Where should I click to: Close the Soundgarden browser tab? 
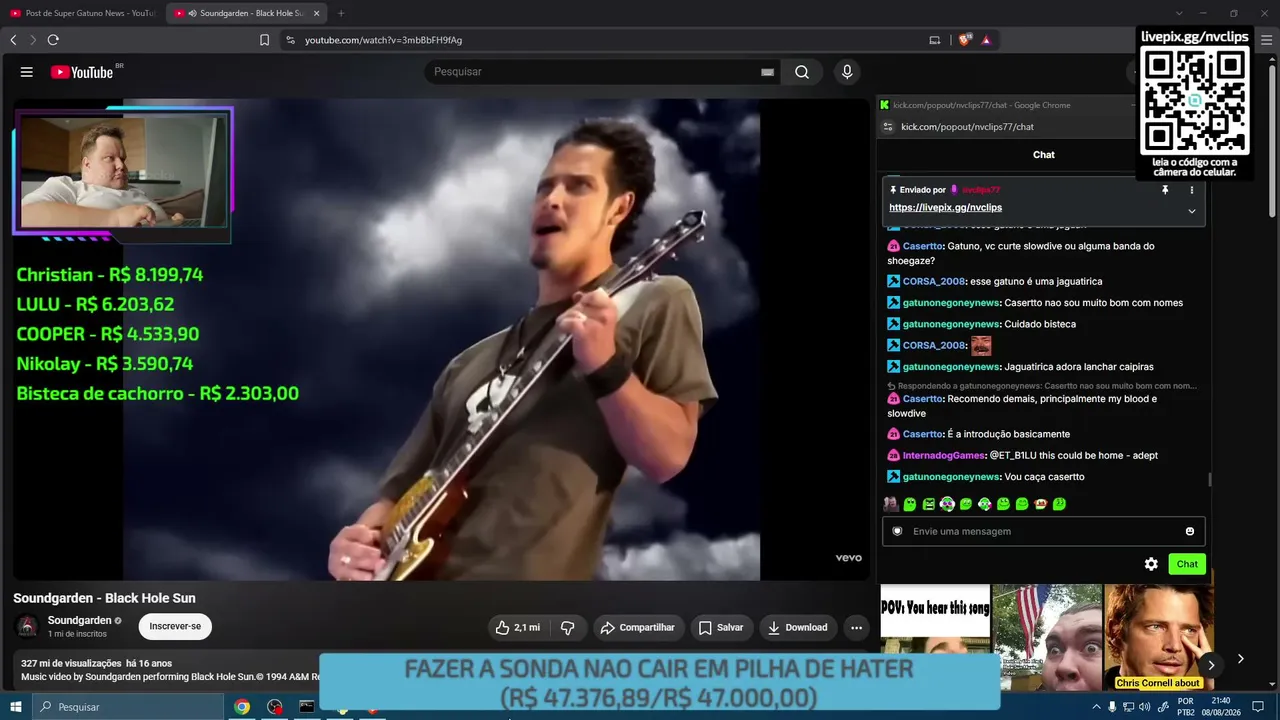(x=317, y=13)
